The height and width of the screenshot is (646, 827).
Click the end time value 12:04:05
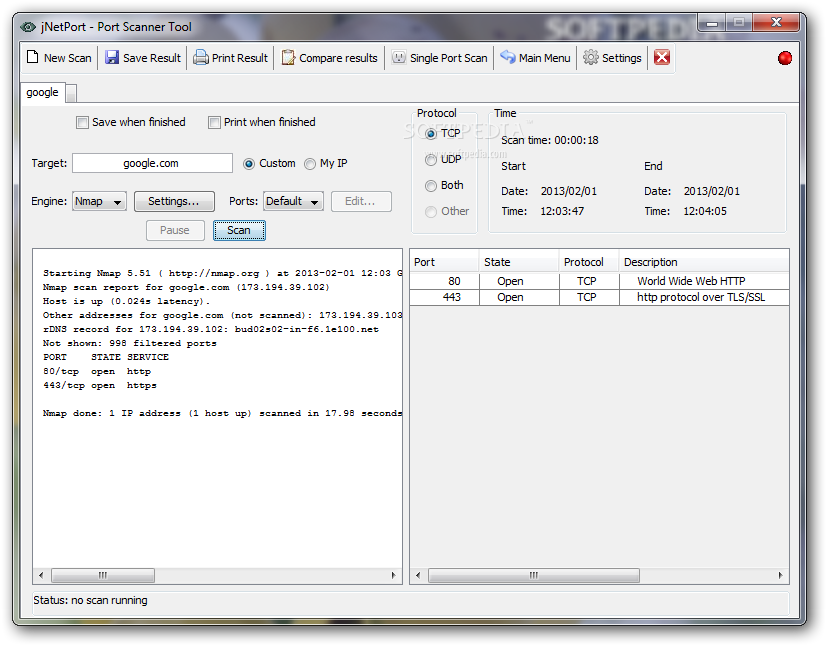705,211
